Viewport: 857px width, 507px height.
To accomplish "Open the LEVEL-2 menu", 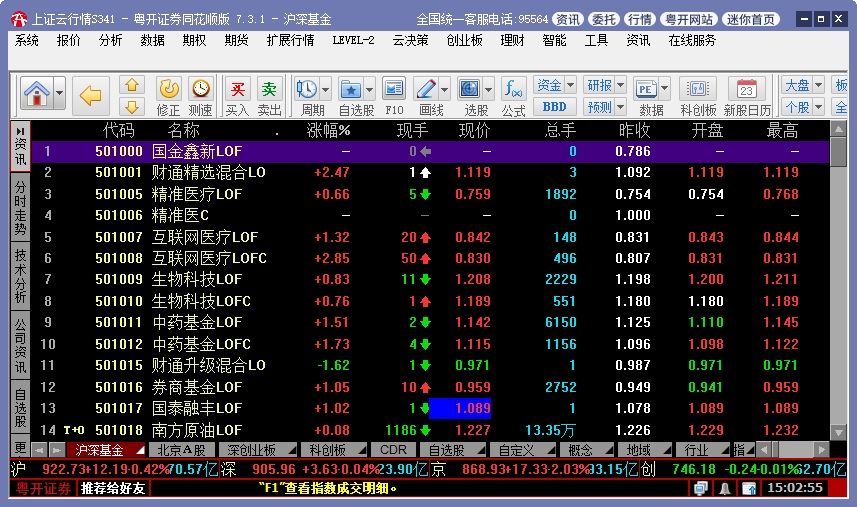I will [x=353, y=40].
